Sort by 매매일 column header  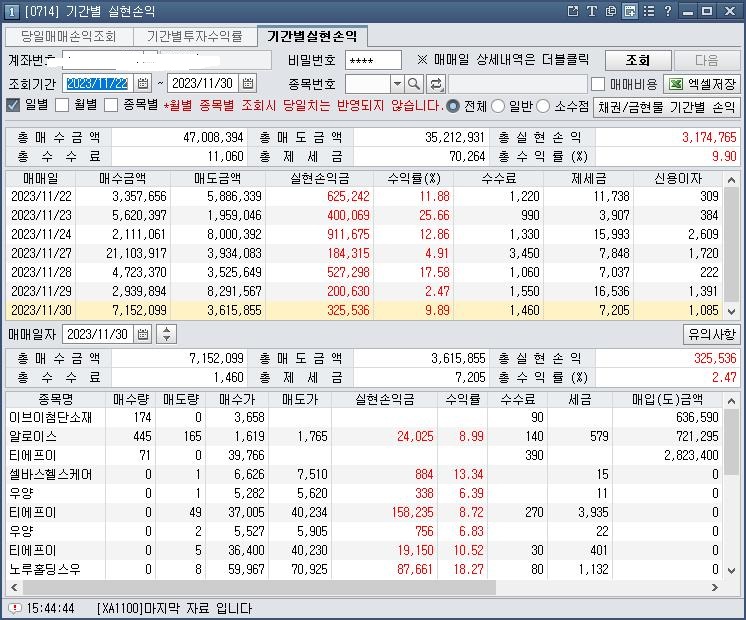pos(41,178)
